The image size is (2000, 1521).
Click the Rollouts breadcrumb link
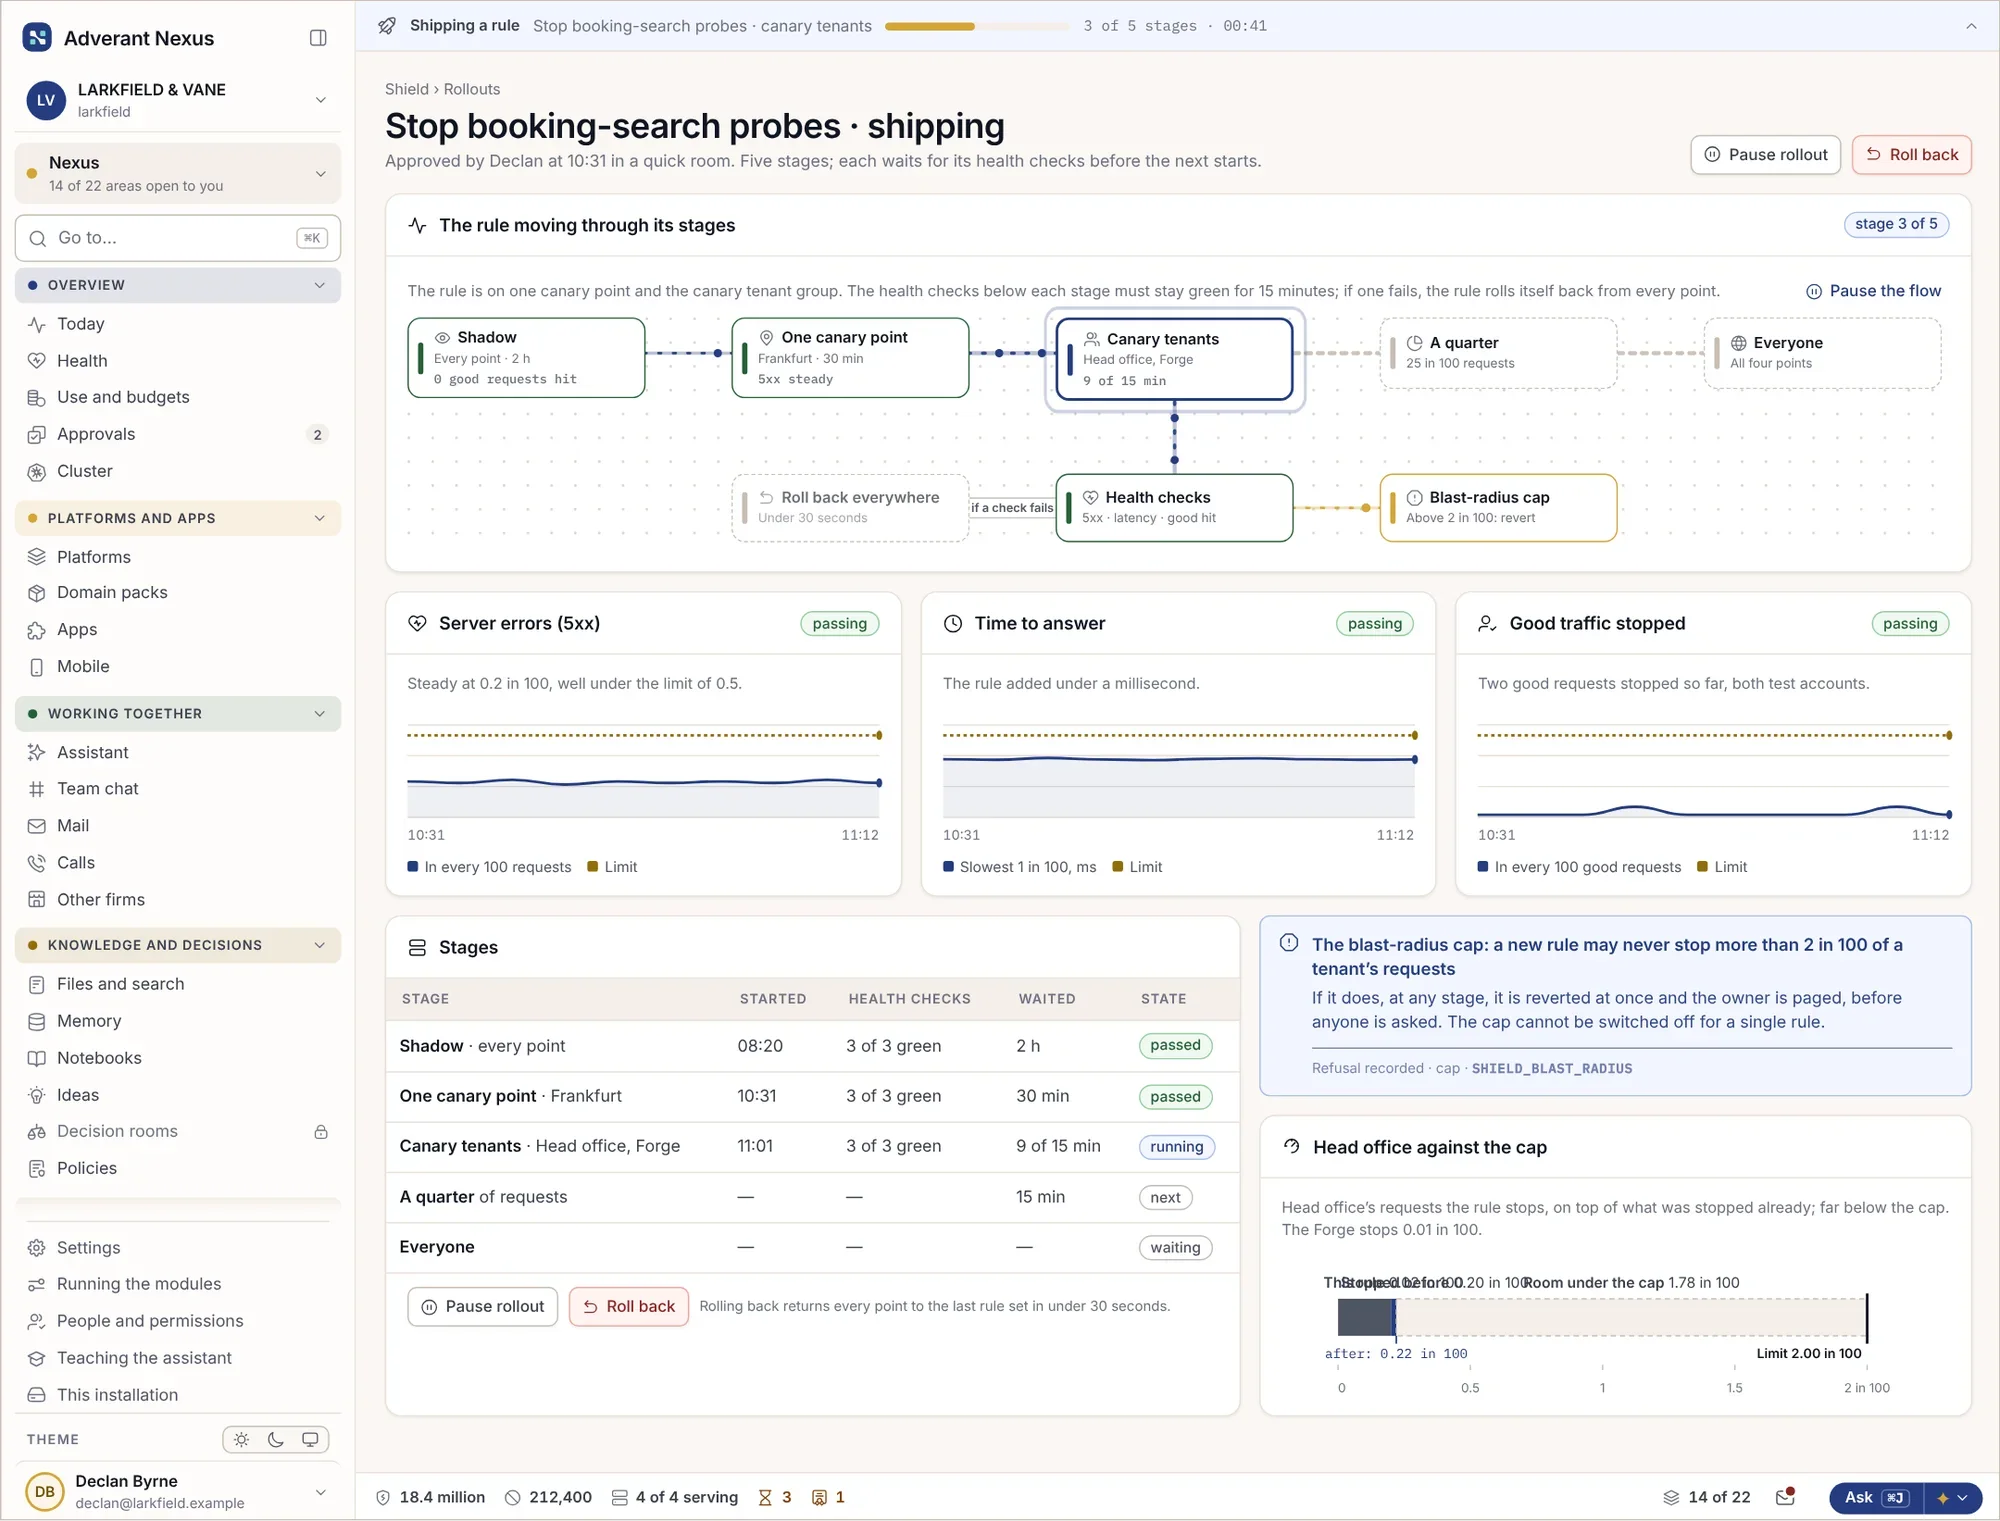(x=472, y=89)
